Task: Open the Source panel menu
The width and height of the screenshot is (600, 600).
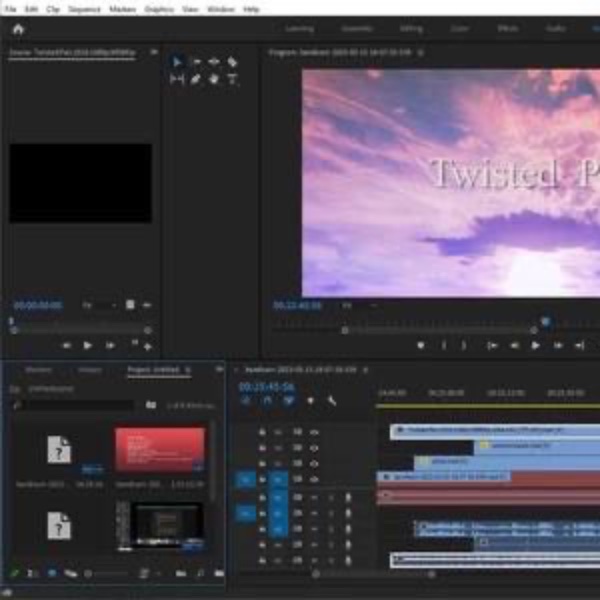Action: 154,52
